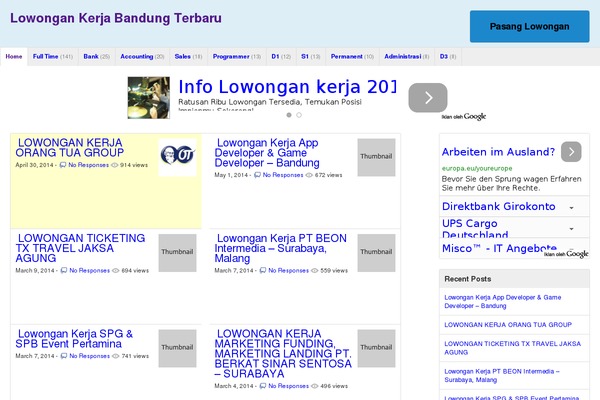The width and height of the screenshot is (600, 400).
Task: Click the comment icon under Orang Tua Group post
Action: coord(63,165)
